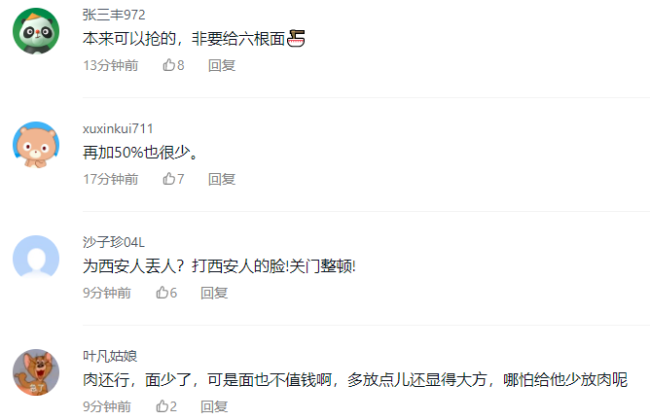Click the noodle bowl emoji

point(296,39)
